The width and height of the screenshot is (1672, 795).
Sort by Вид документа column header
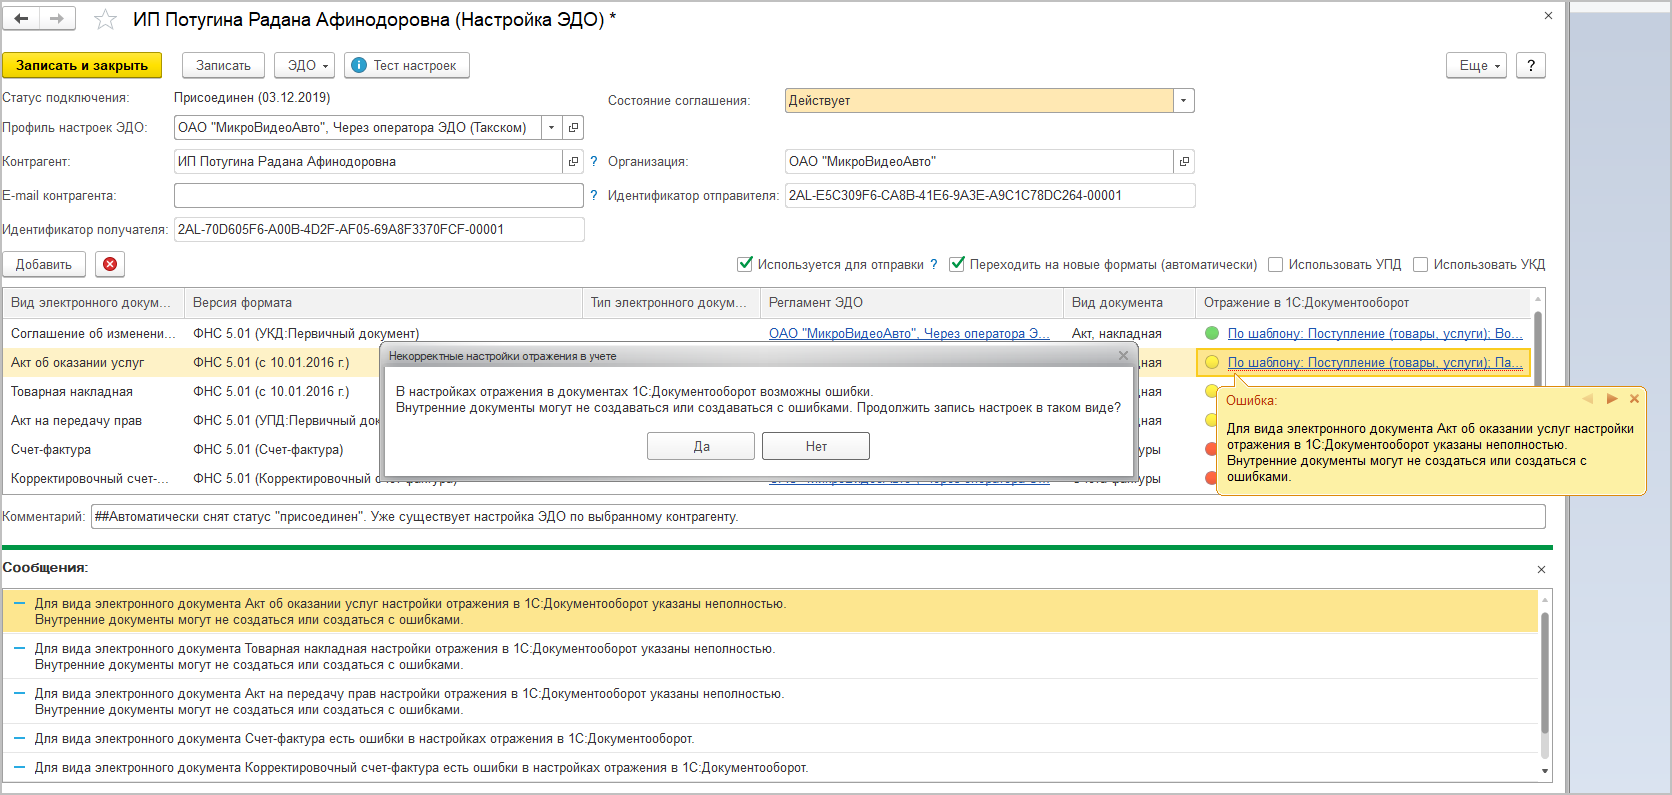point(1129,302)
